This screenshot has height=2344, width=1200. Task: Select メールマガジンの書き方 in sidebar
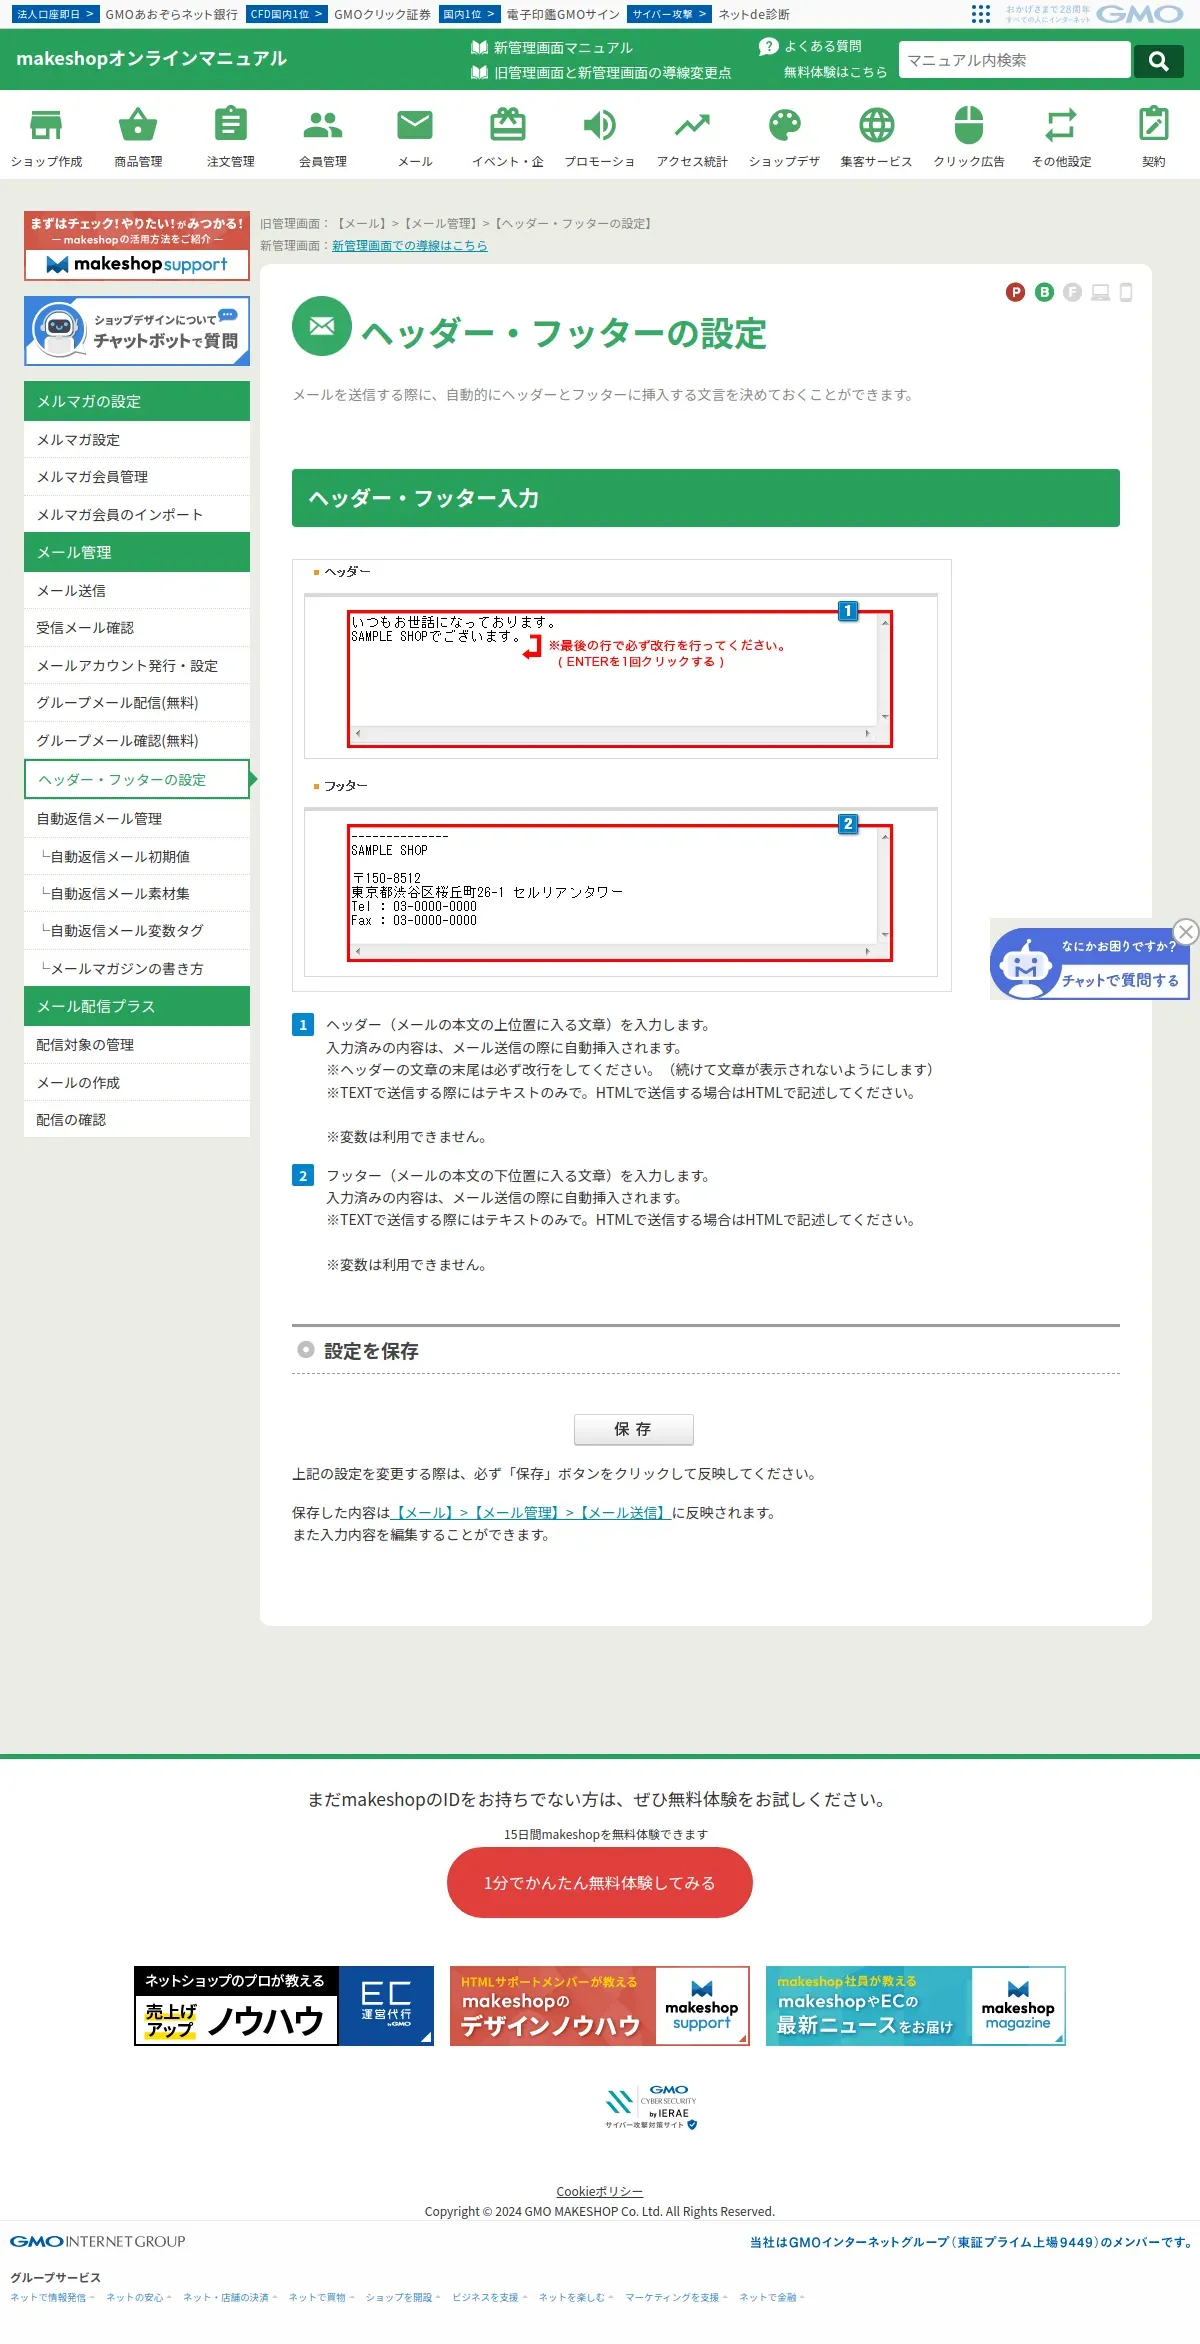tap(137, 969)
